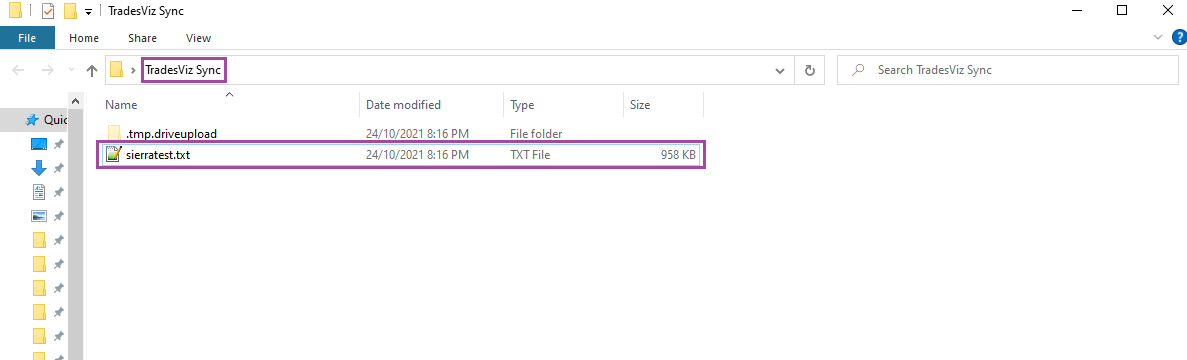Screen dimensions: 1187x360
Task: Switch to the View ribbon tab
Action: [198, 38]
